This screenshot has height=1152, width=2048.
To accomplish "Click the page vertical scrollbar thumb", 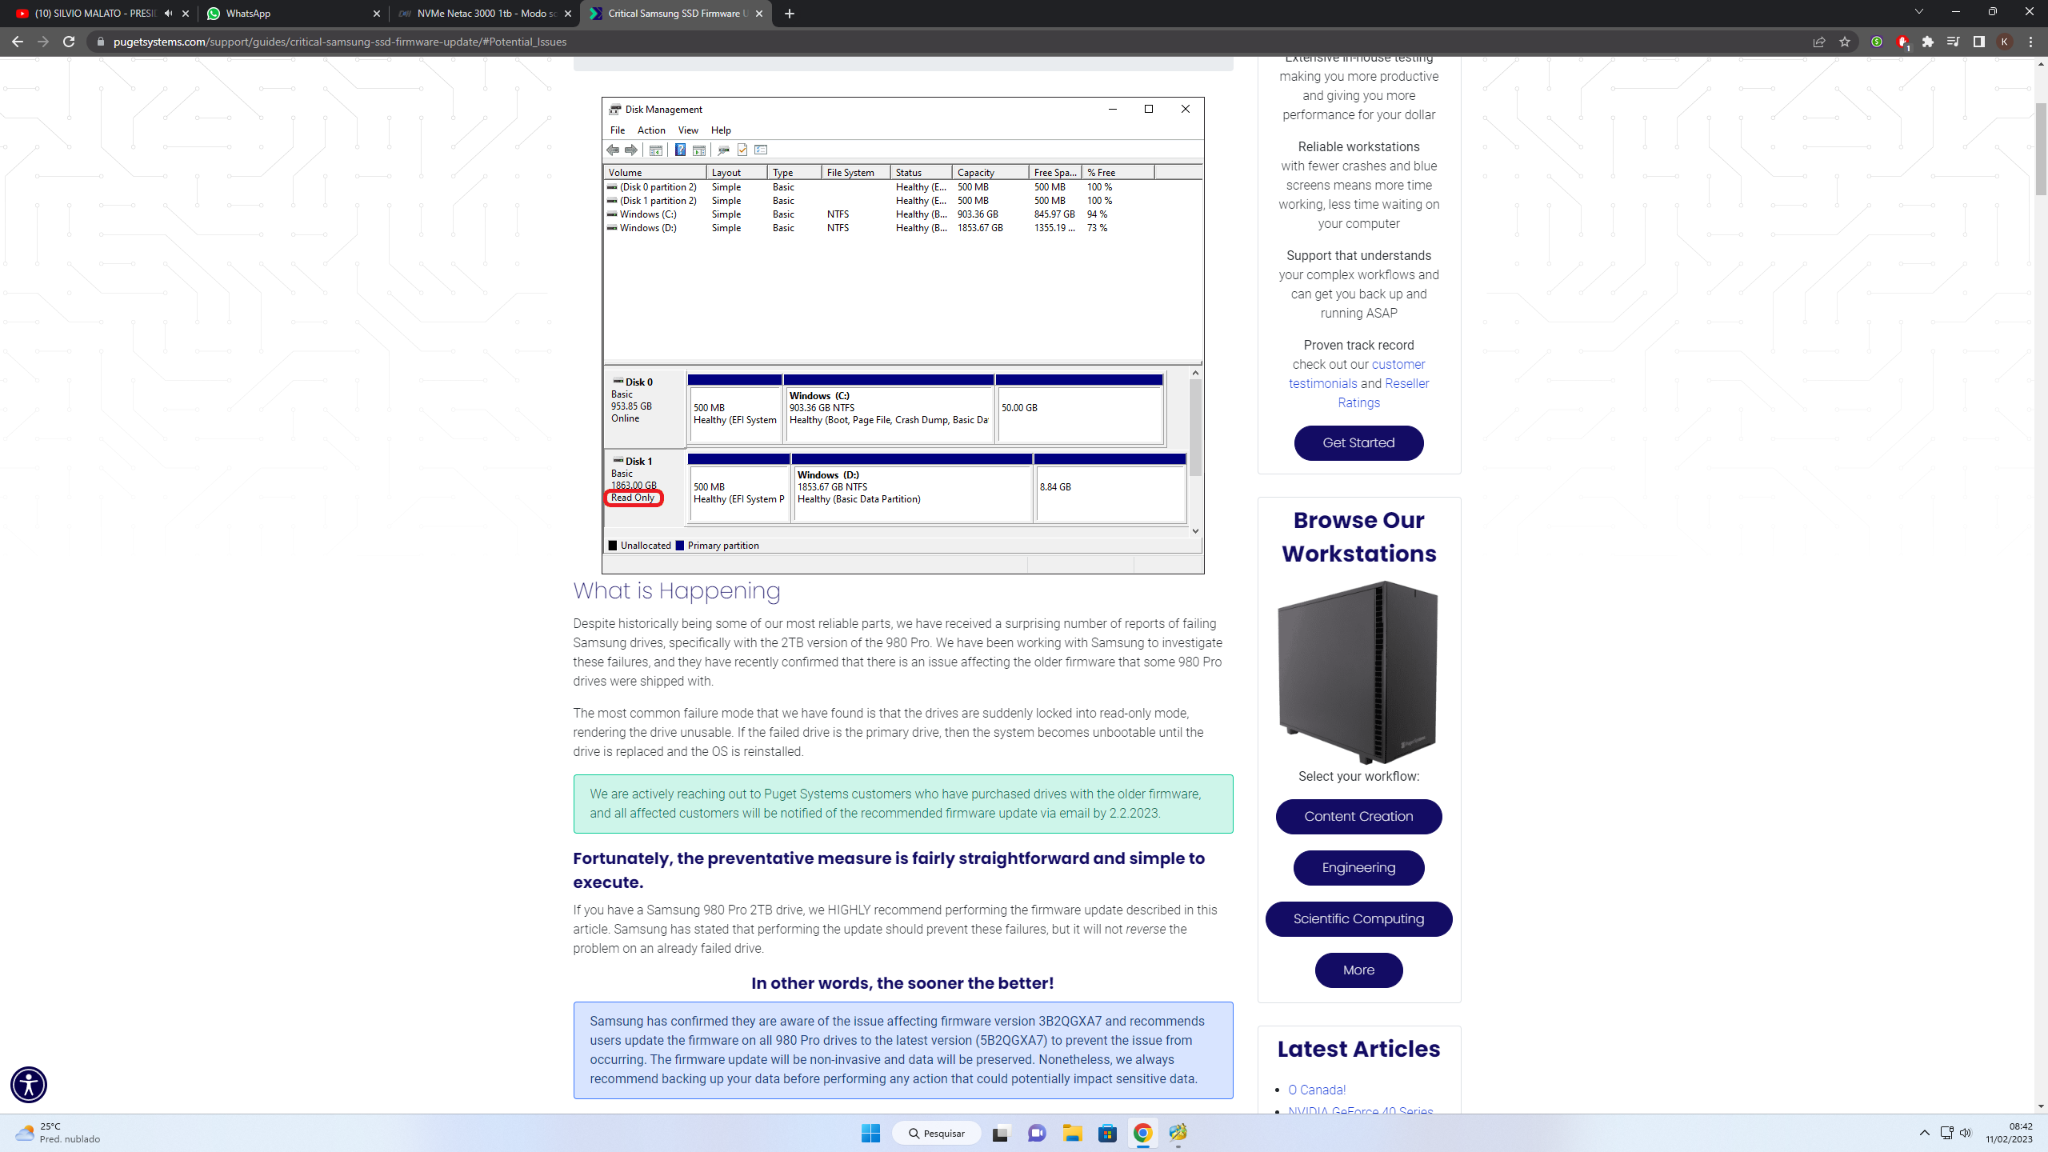I will pos(2040,148).
